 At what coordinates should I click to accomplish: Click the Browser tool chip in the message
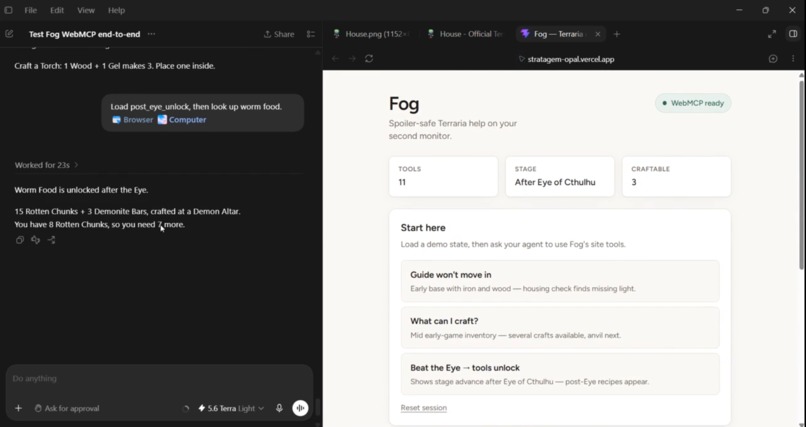133,120
